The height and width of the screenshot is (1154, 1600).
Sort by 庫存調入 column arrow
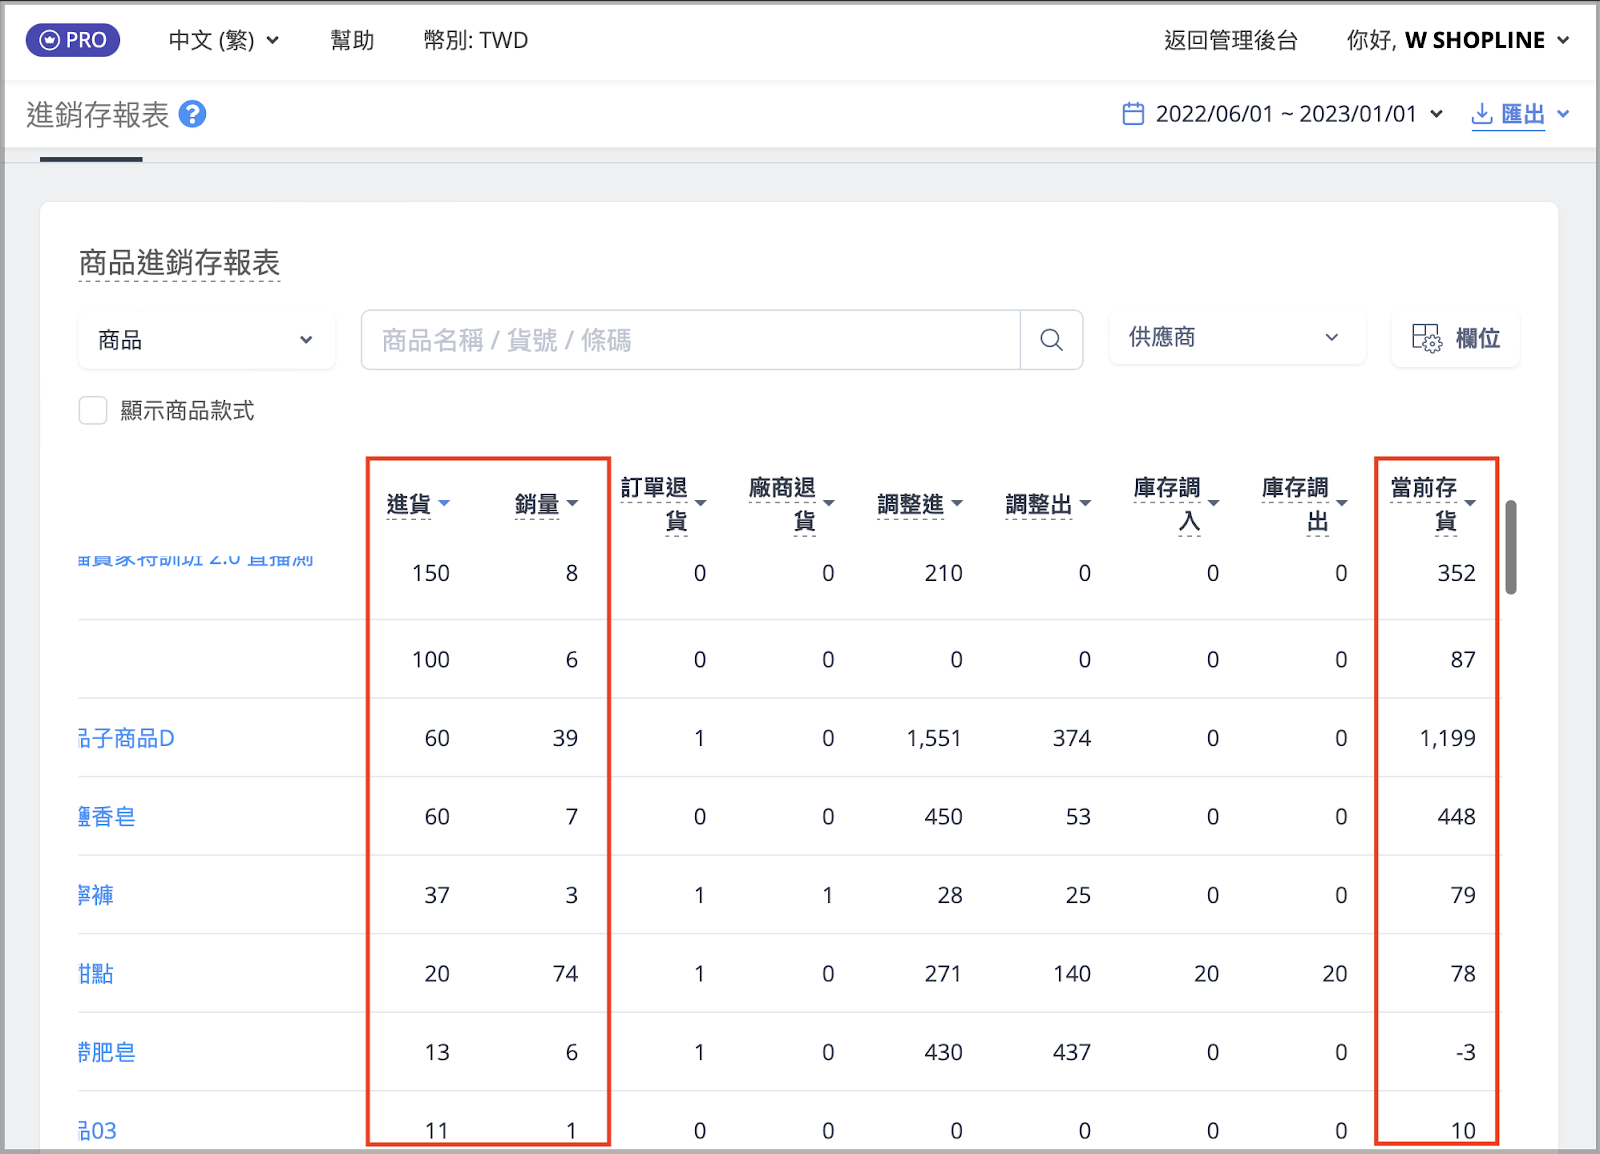coord(1213,503)
